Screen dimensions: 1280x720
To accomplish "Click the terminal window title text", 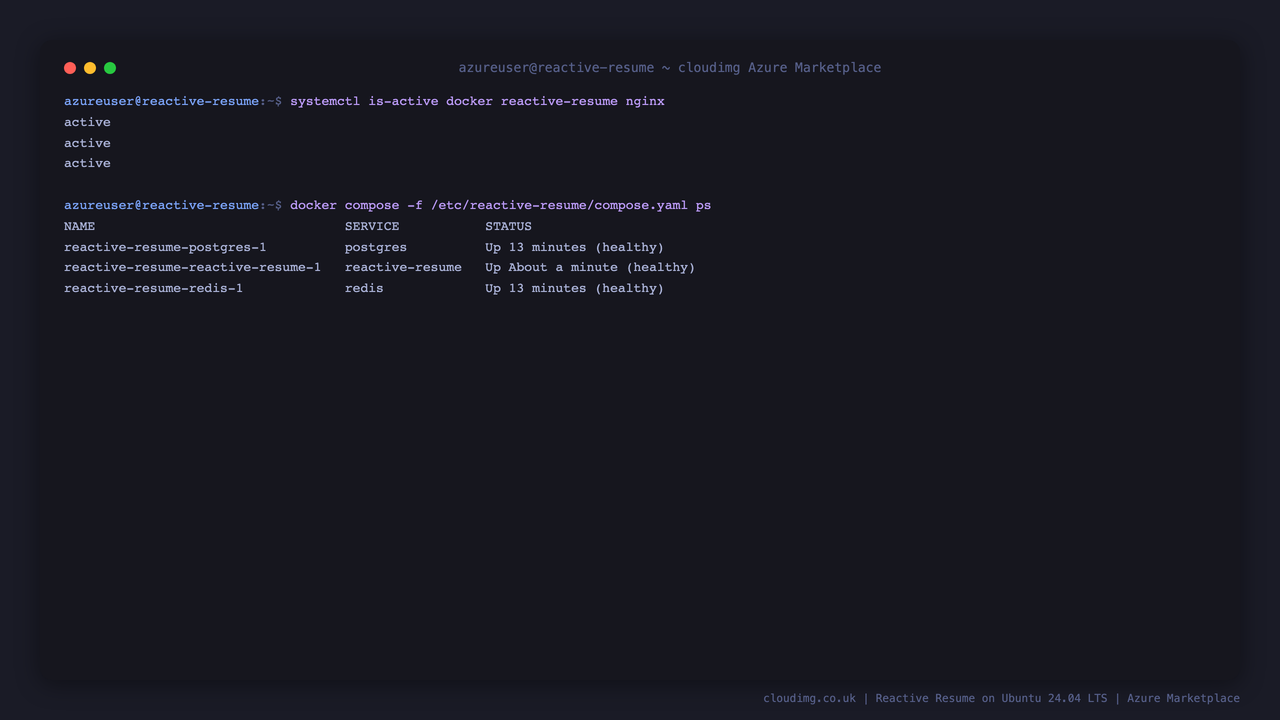I will point(670,68).
